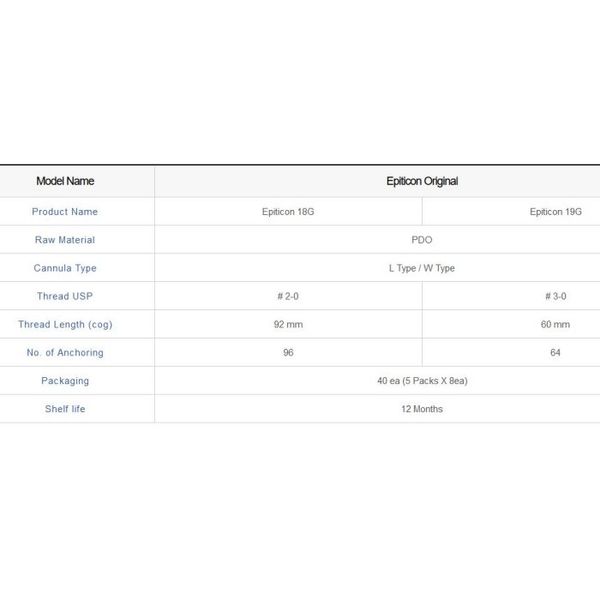The height and width of the screenshot is (600, 600).
Task: Select the # 2-0 thread value
Action: pyautogui.click(x=288, y=296)
